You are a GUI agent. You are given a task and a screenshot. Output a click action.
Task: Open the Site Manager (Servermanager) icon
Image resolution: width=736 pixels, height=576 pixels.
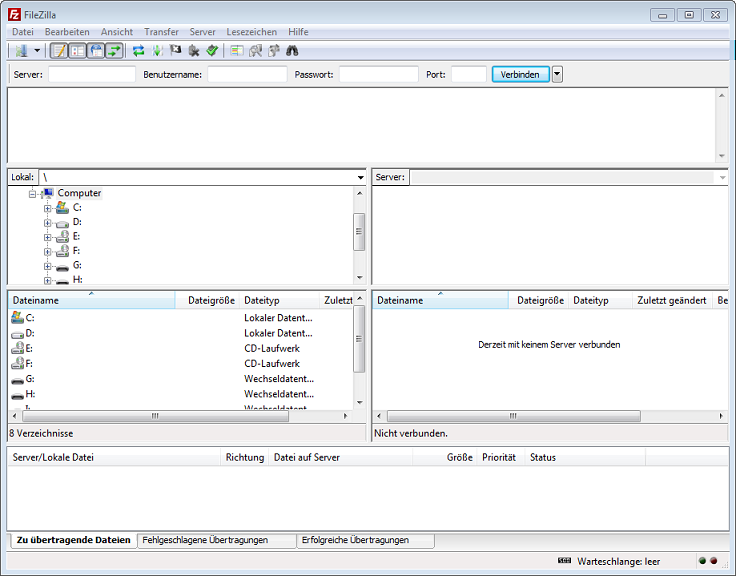coord(21,51)
